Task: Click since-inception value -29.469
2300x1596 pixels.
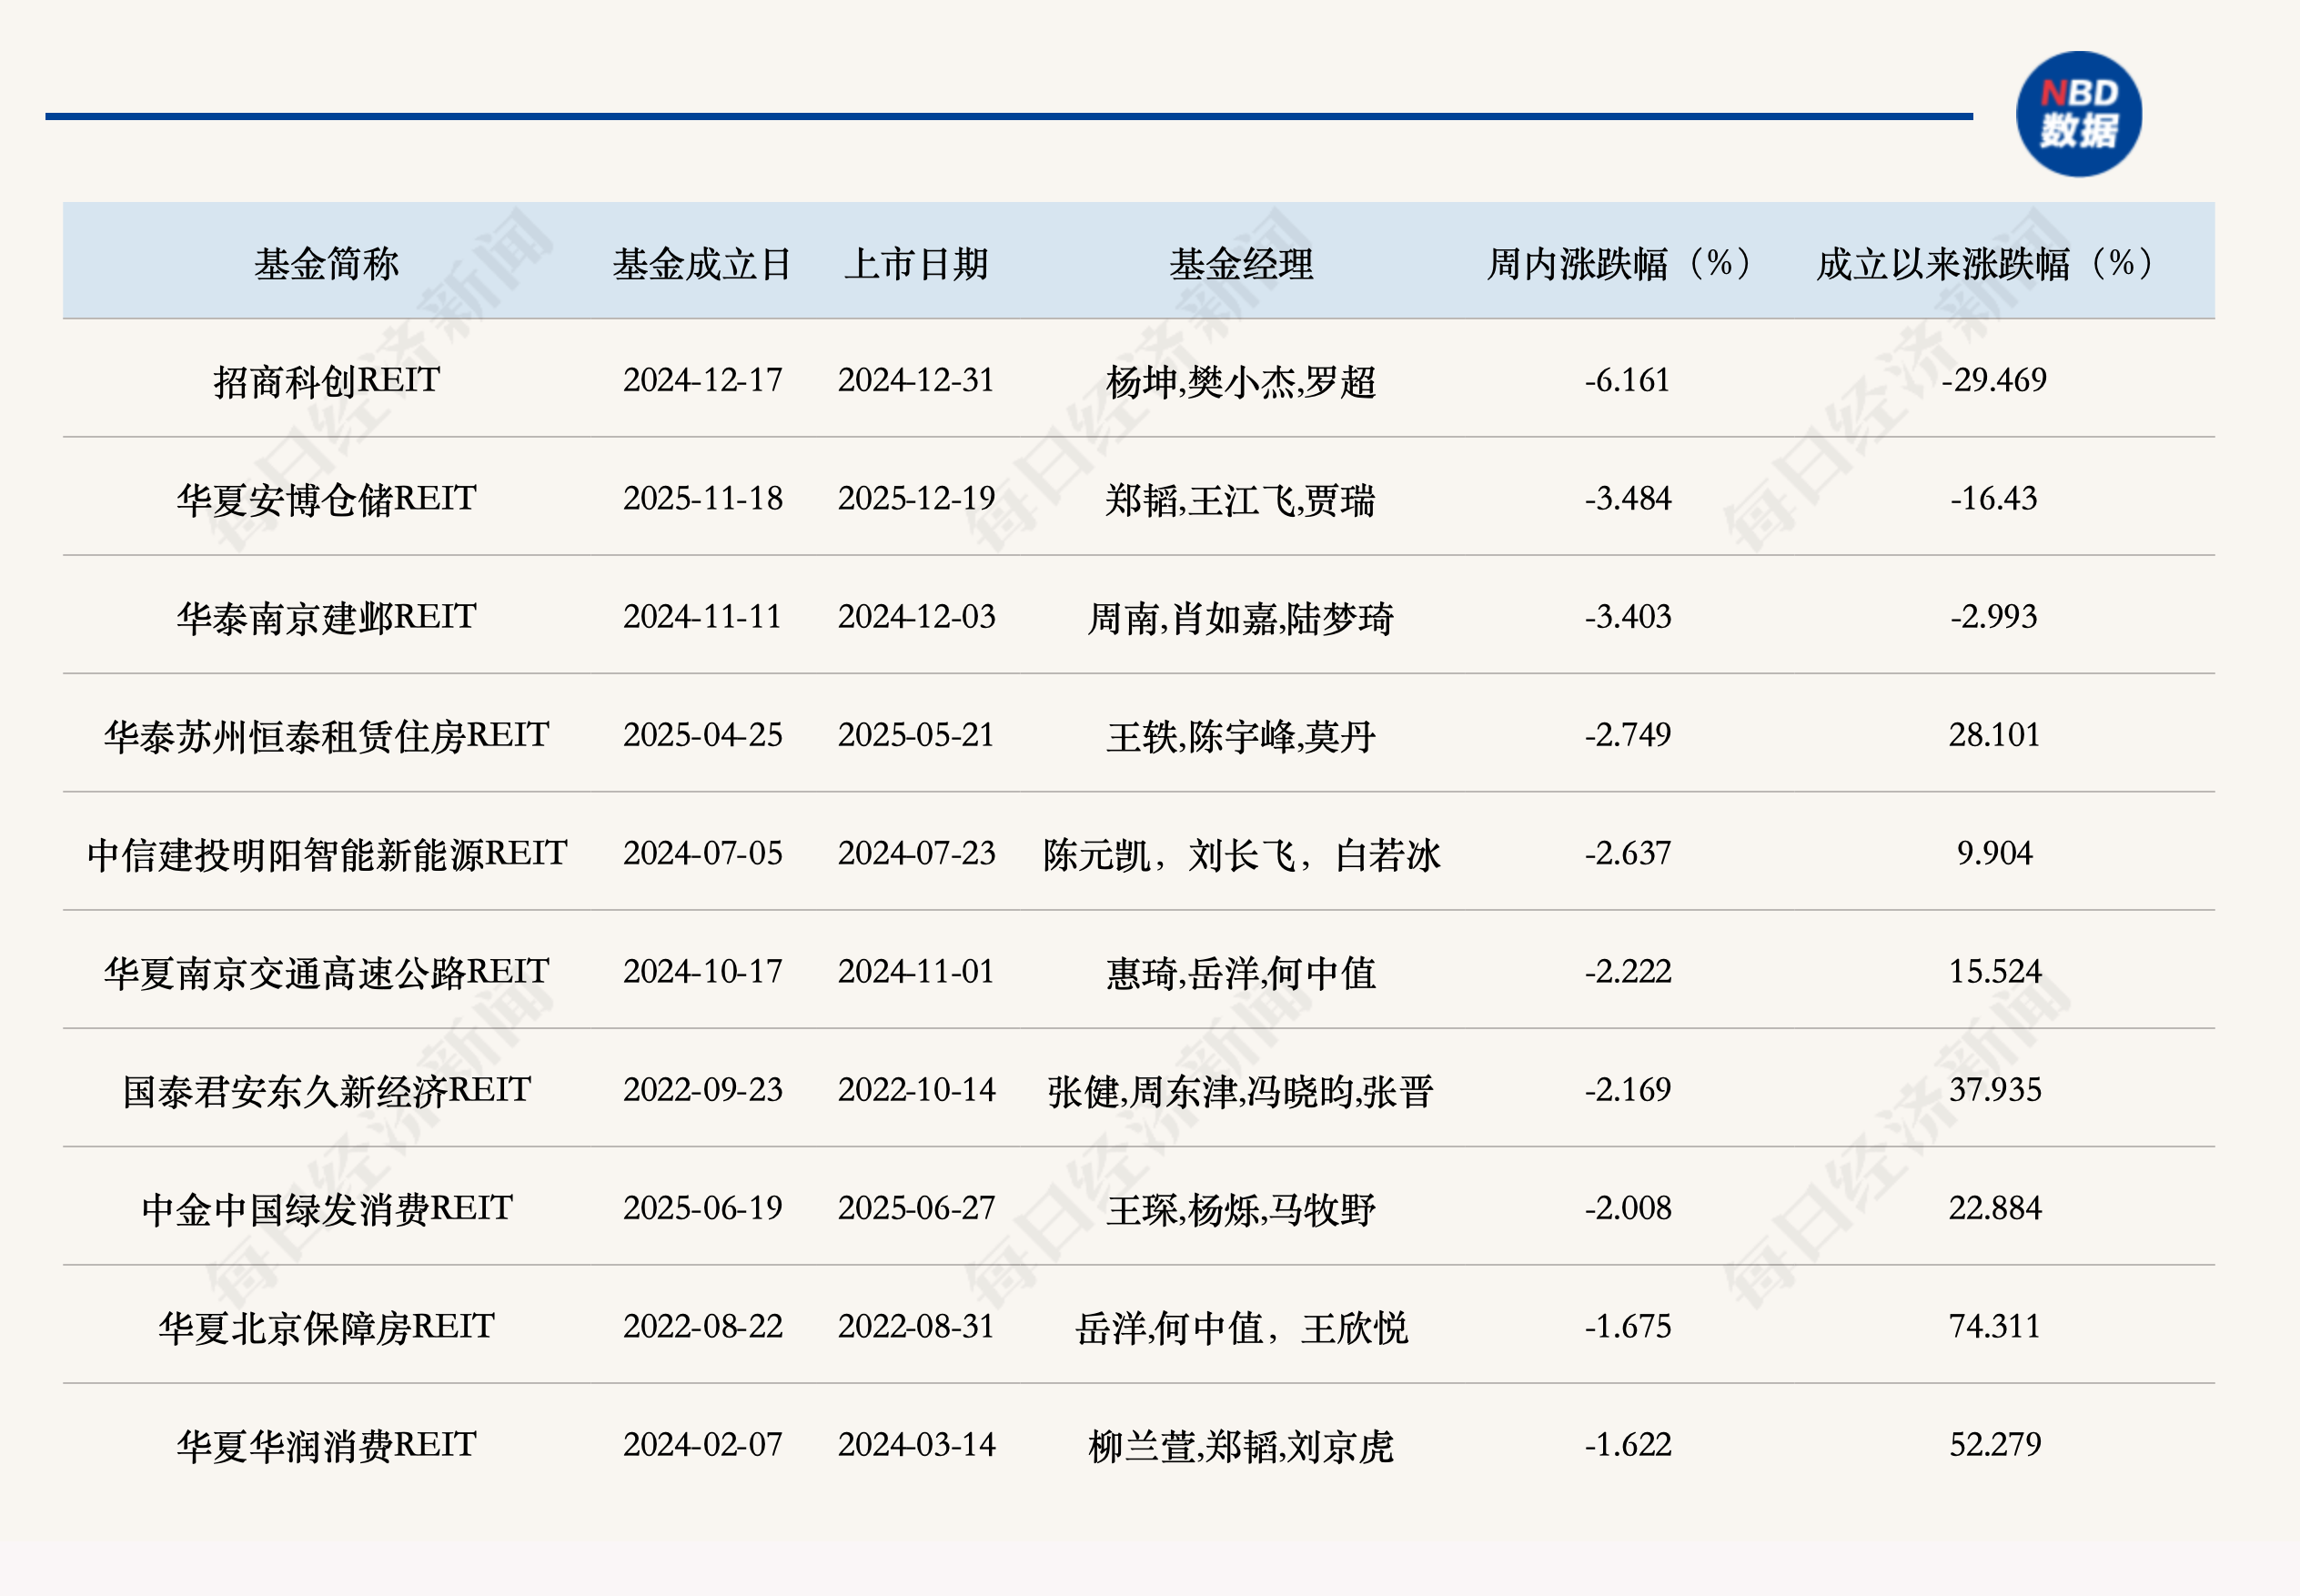Action: (x=1993, y=380)
